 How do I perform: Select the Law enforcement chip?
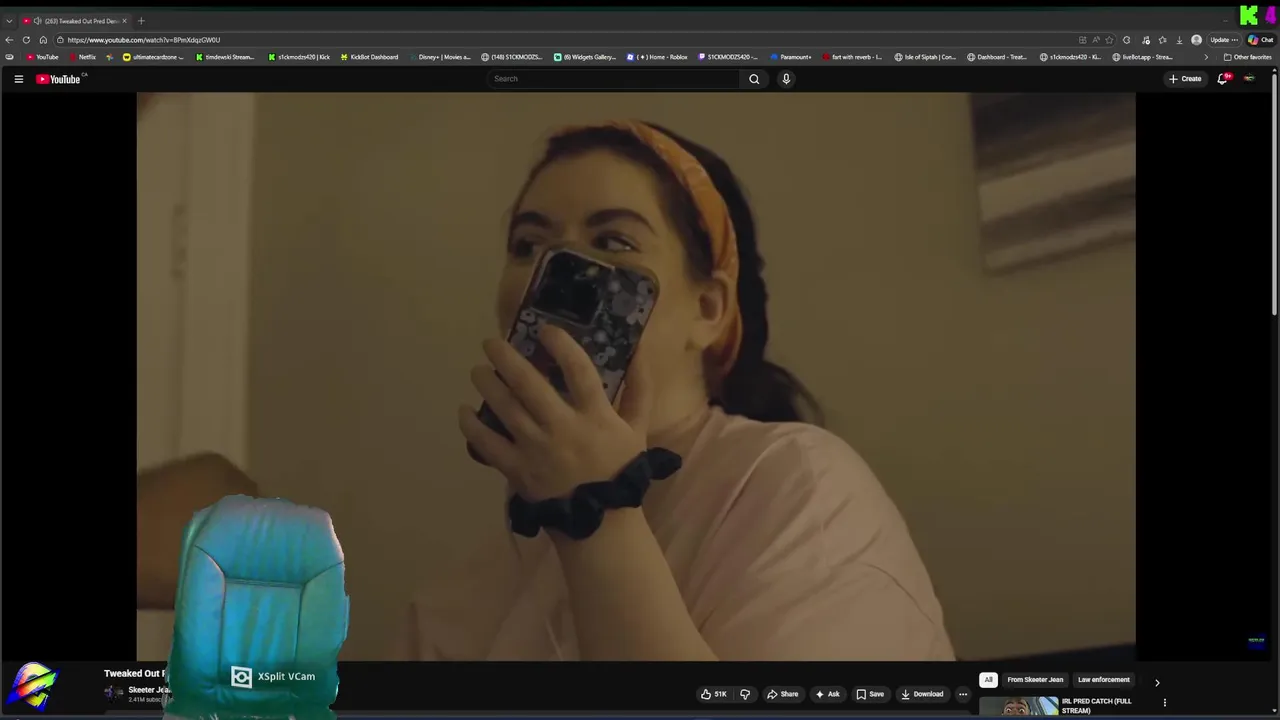click(x=1104, y=680)
